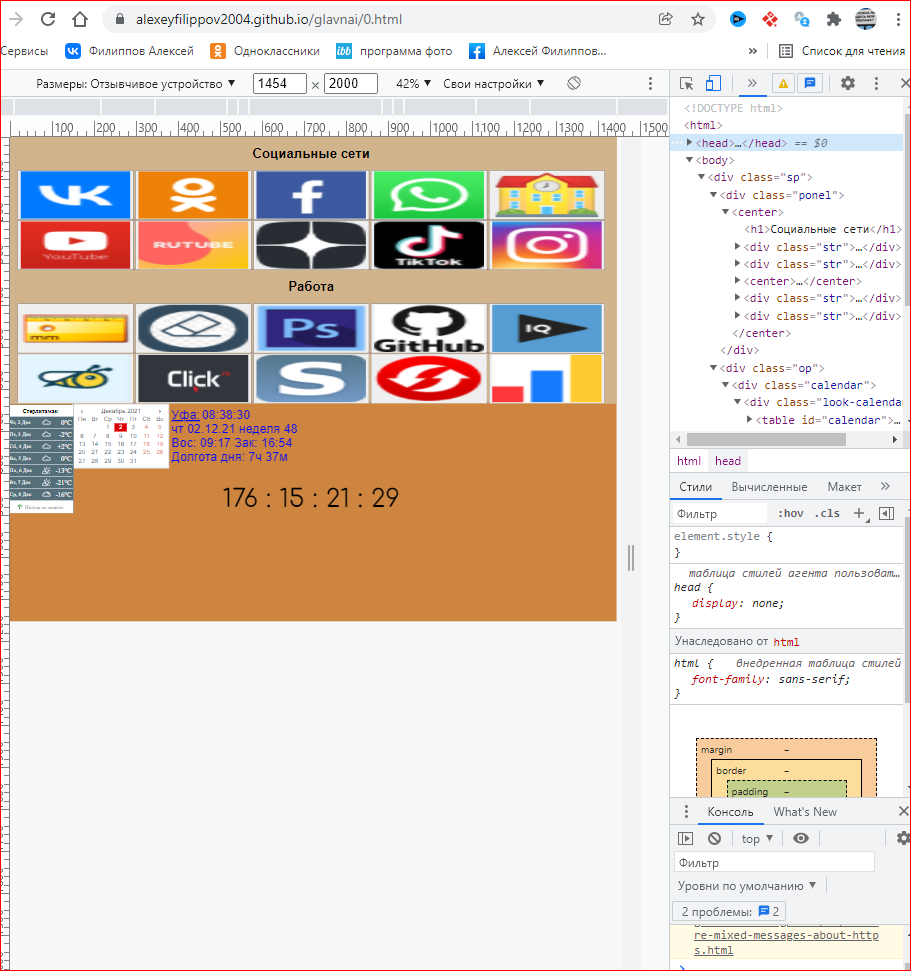Viewport: 911px width, 971px height.
Task: Expand the table id="calendar" node
Action: click(749, 419)
